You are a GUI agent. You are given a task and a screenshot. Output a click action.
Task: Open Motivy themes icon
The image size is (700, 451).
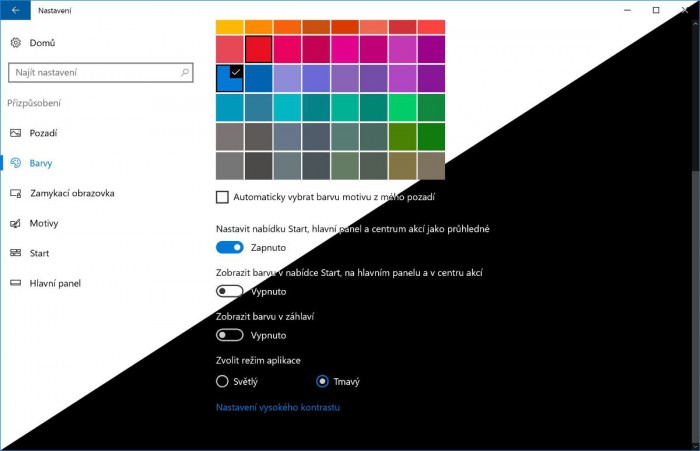point(16,223)
